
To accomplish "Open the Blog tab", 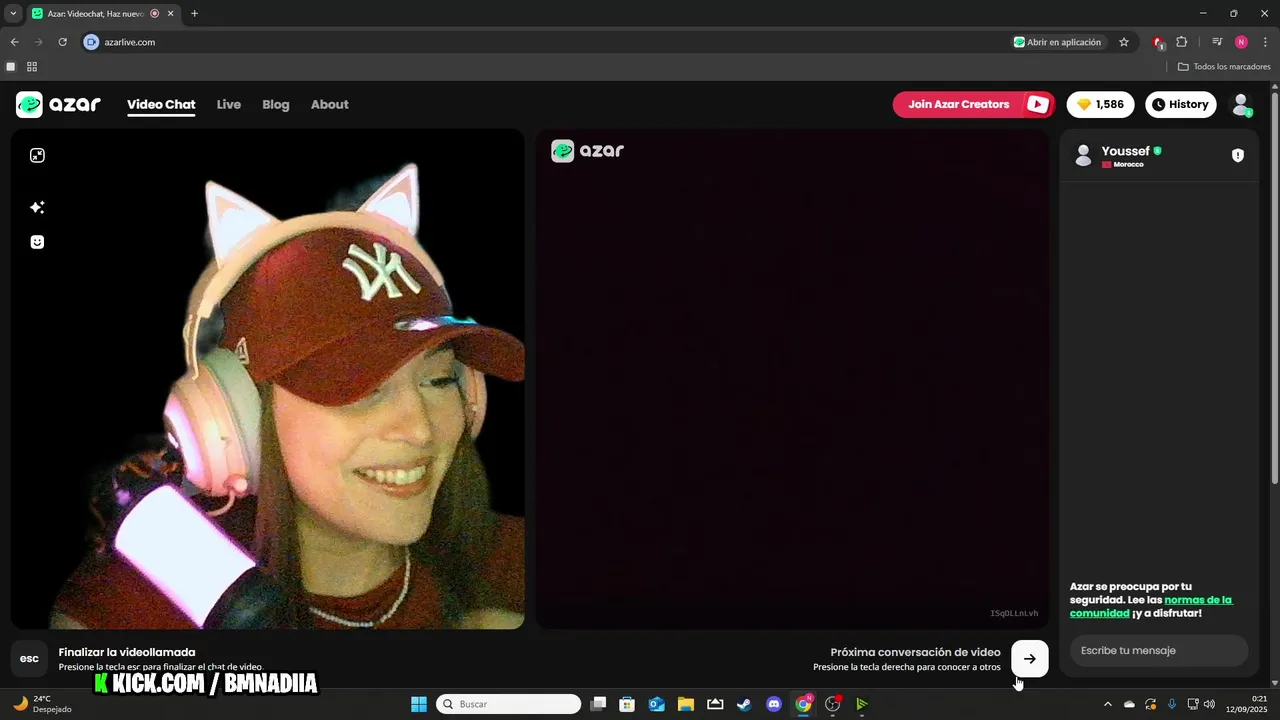I will [x=276, y=104].
